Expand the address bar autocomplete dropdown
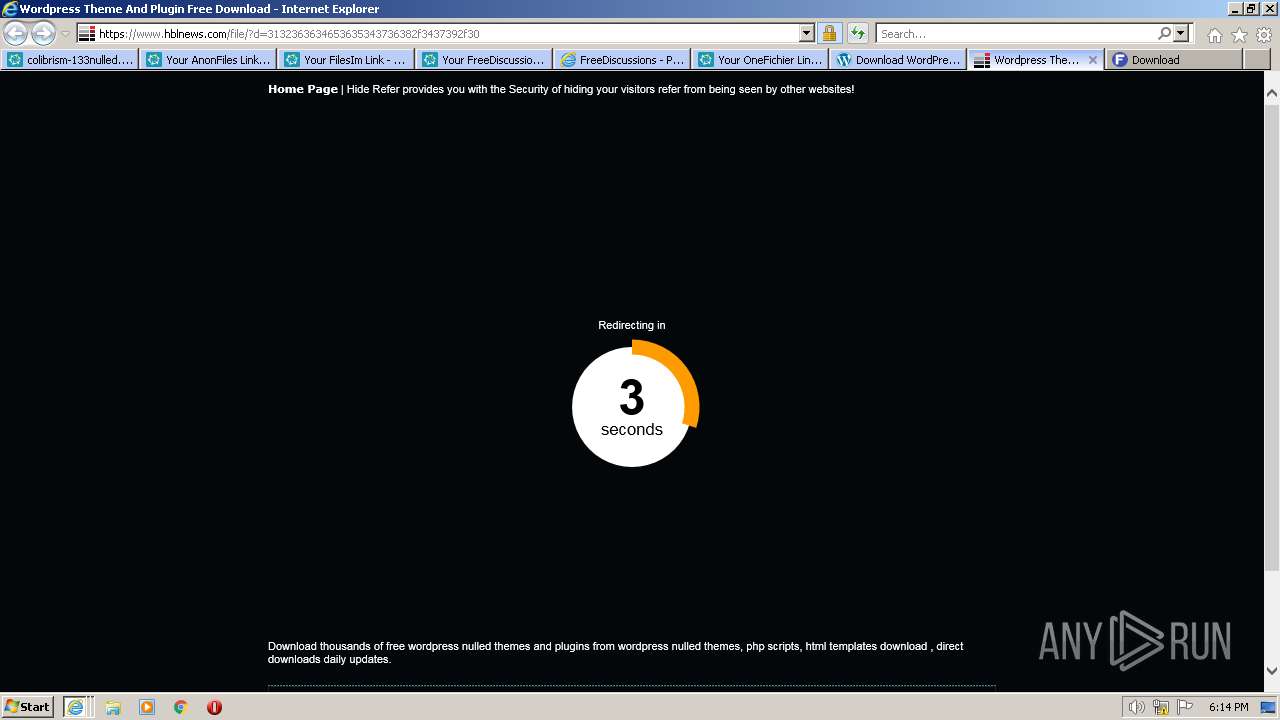Viewport: 1280px width, 720px height. 807,33
